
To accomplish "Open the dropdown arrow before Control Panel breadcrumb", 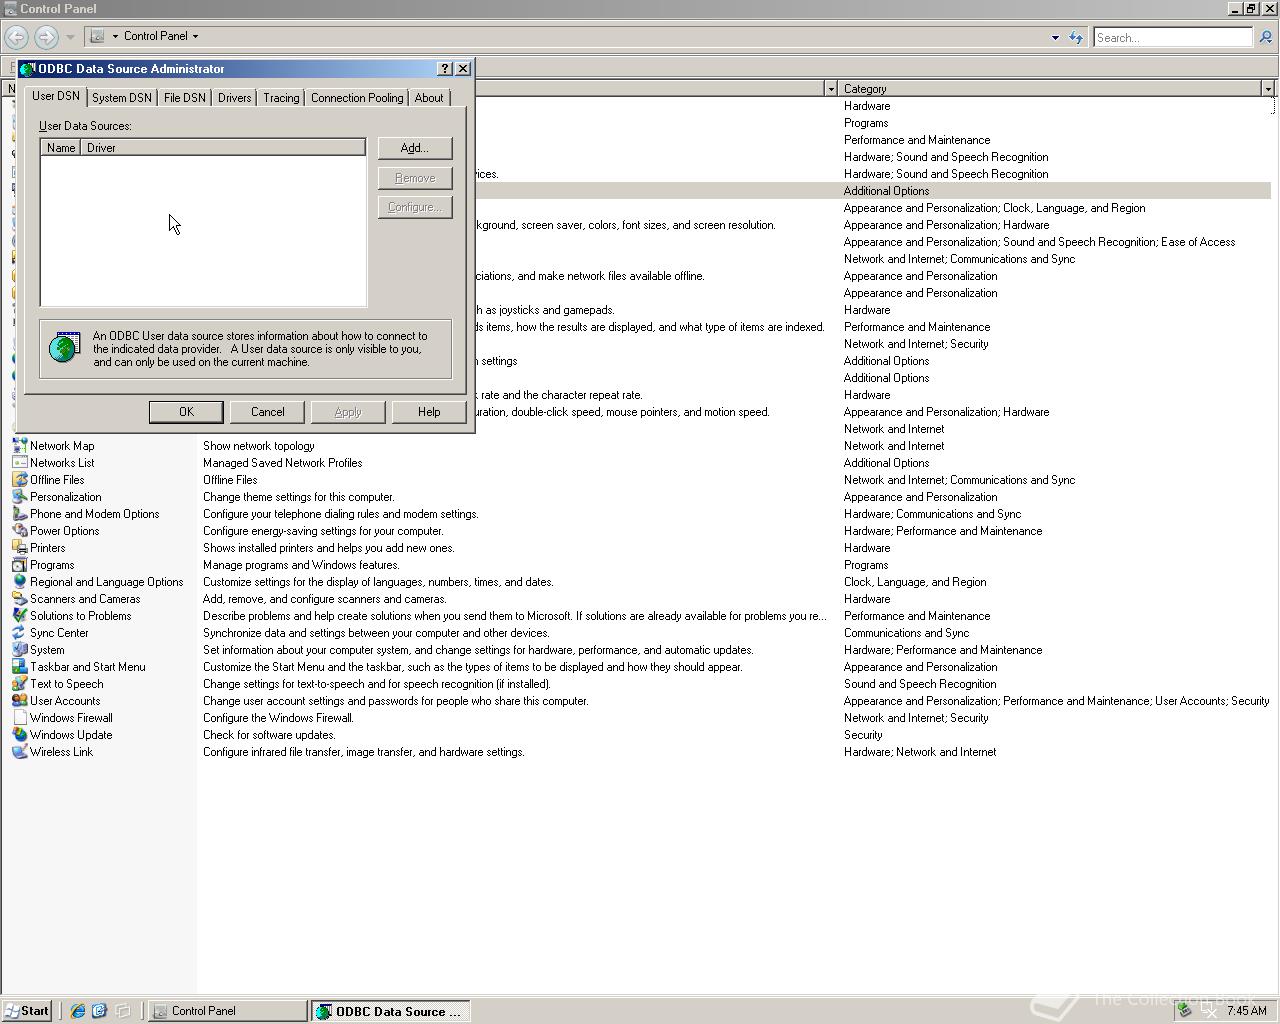I will (x=115, y=36).
